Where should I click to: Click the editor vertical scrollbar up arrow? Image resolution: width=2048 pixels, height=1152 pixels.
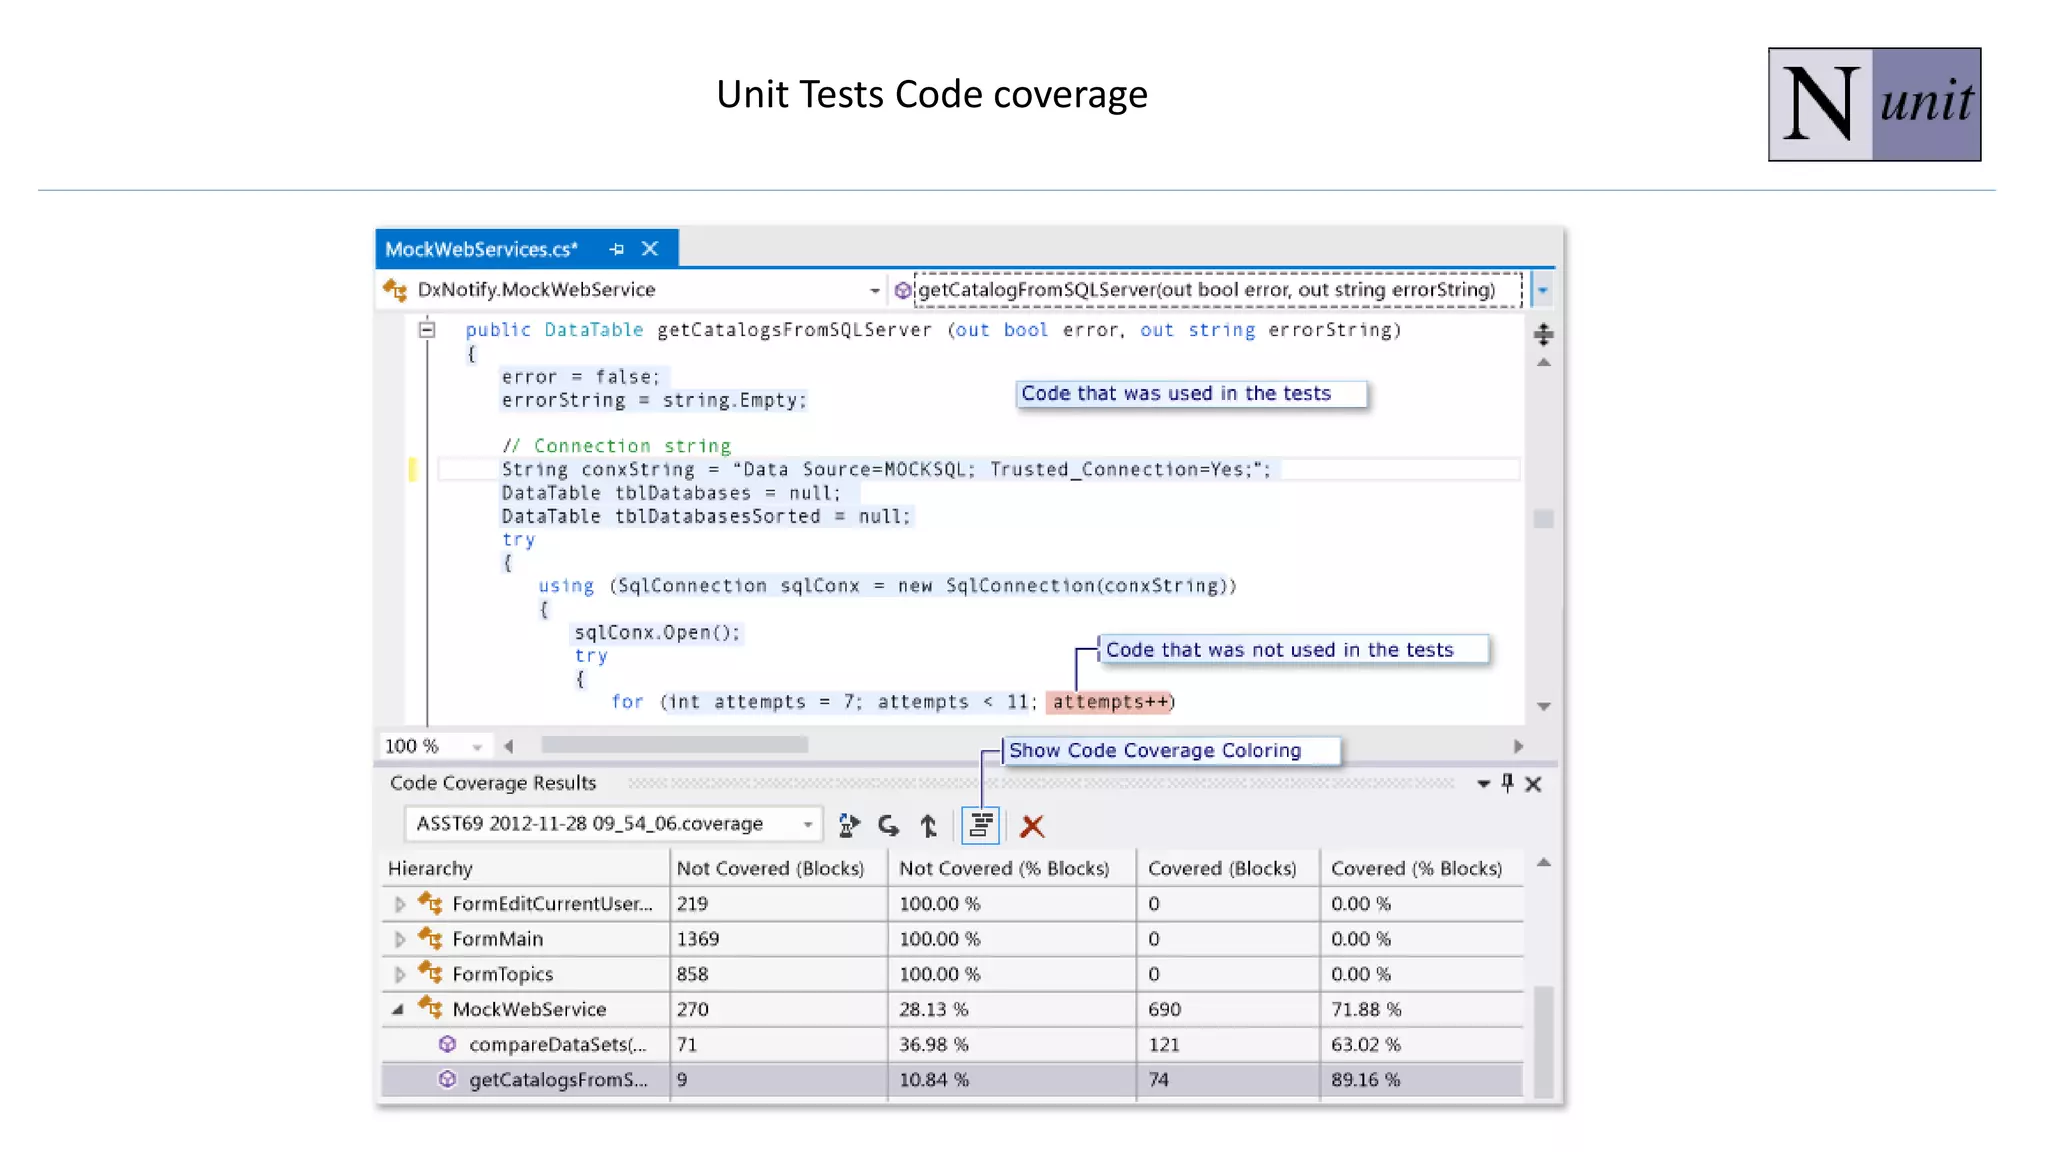pos(1543,362)
